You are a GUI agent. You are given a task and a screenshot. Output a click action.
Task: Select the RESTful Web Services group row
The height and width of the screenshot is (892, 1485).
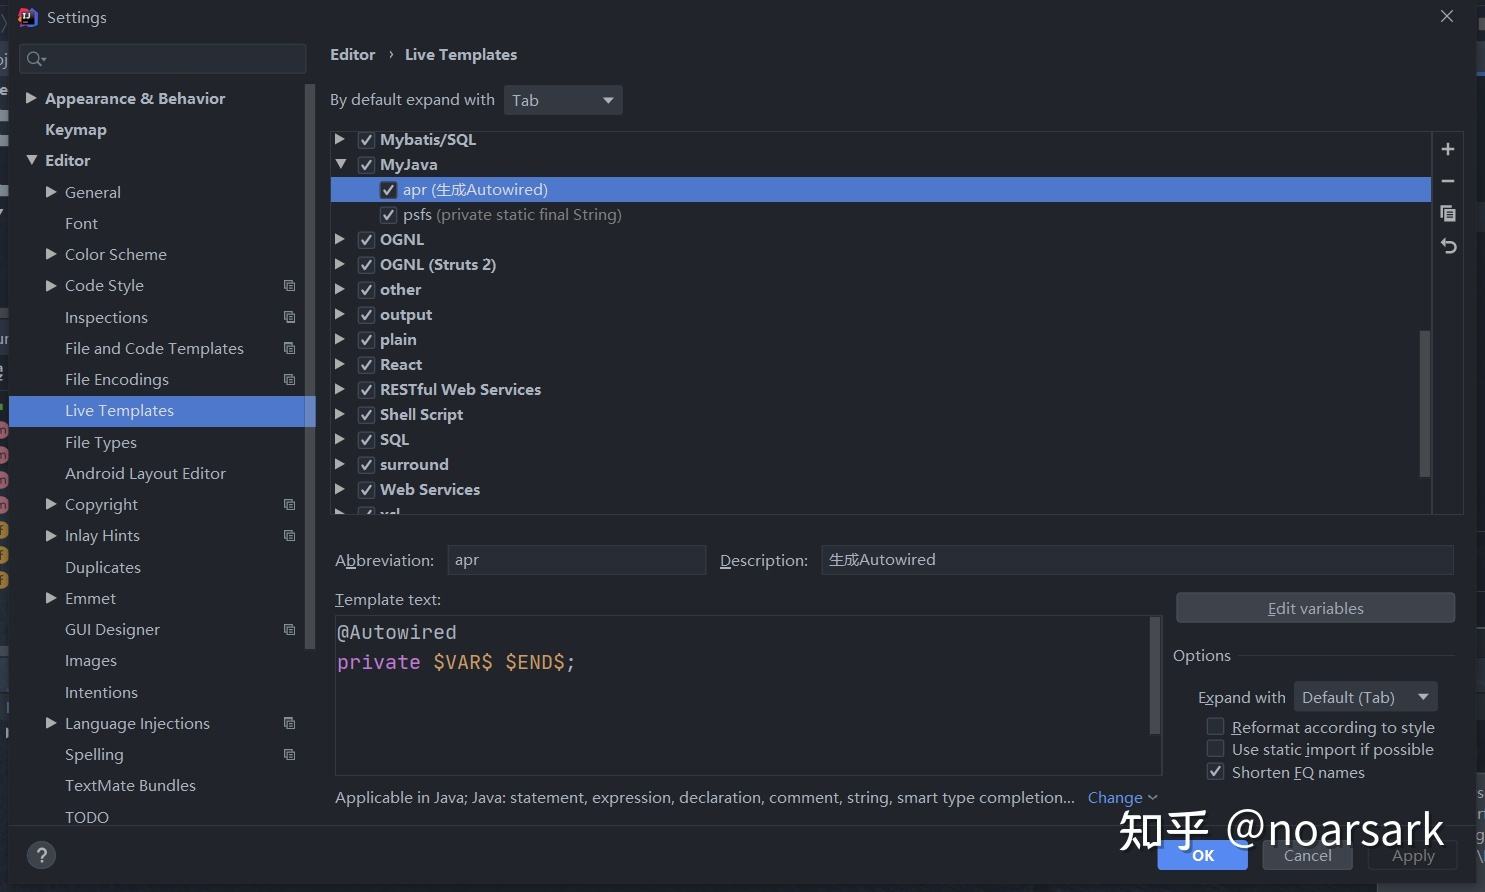point(881,390)
